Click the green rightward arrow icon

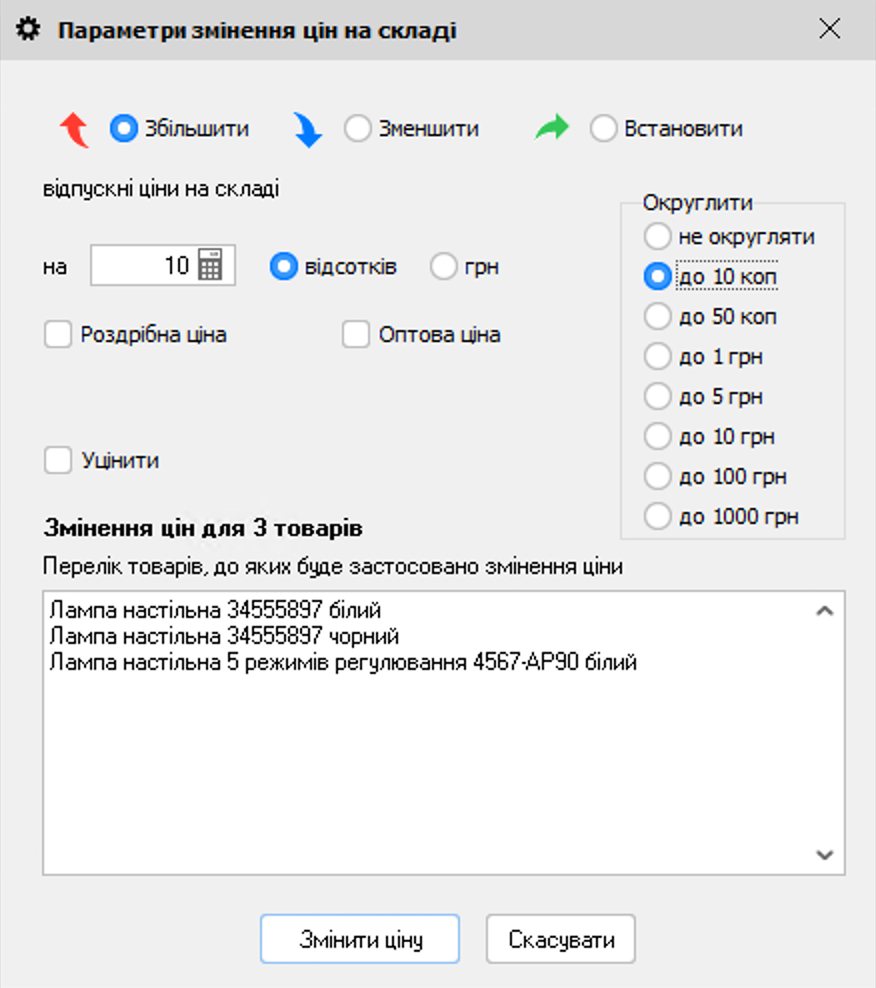(551, 128)
